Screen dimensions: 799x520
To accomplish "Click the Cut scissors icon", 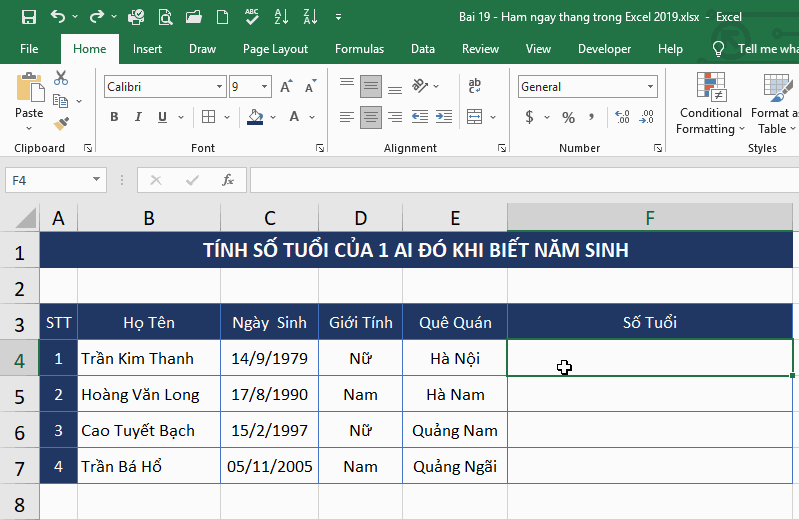I will click(61, 78).
